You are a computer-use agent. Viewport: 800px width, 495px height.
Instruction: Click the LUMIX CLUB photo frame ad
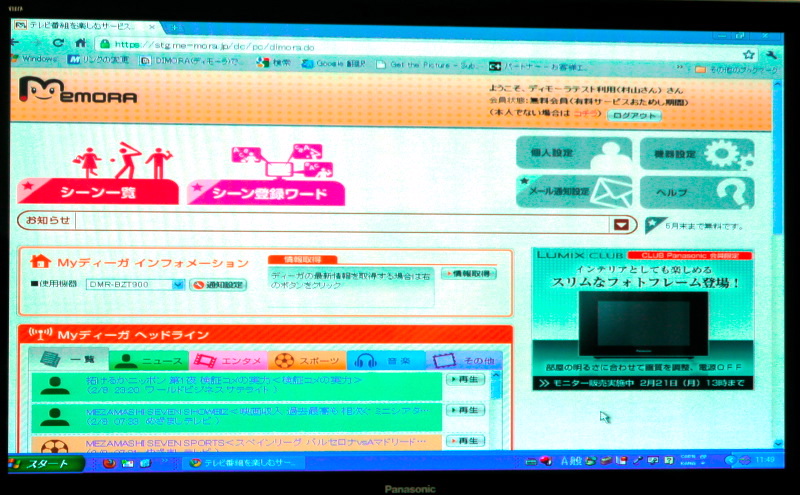(x=643, y=319)
